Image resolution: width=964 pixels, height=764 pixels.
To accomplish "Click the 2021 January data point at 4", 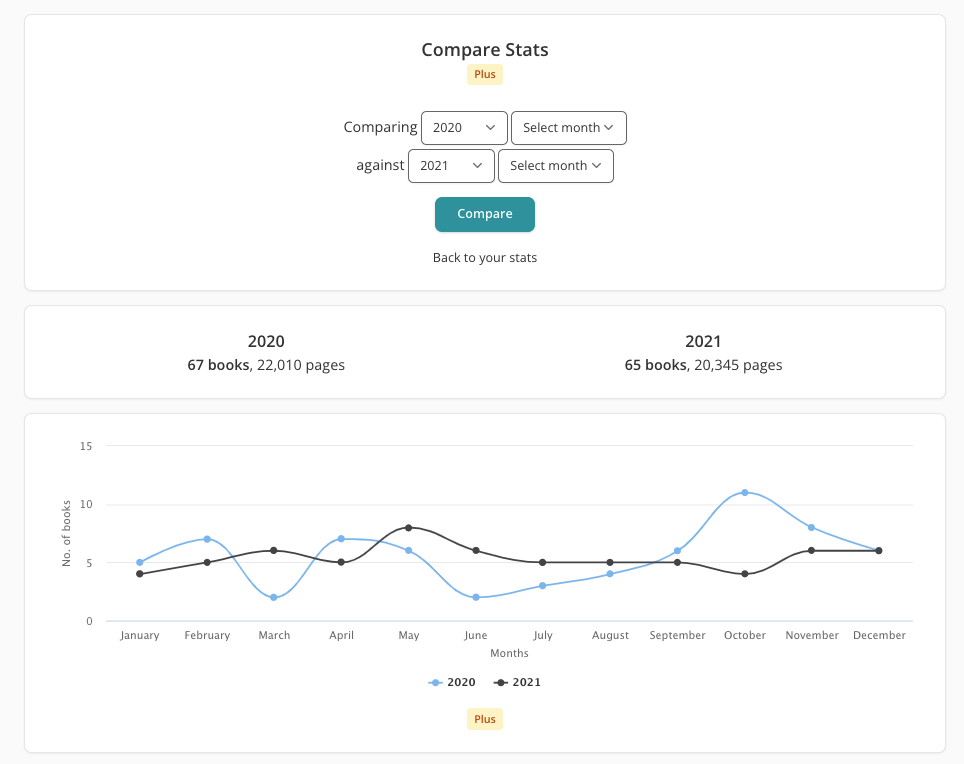I will coord(140,574).
